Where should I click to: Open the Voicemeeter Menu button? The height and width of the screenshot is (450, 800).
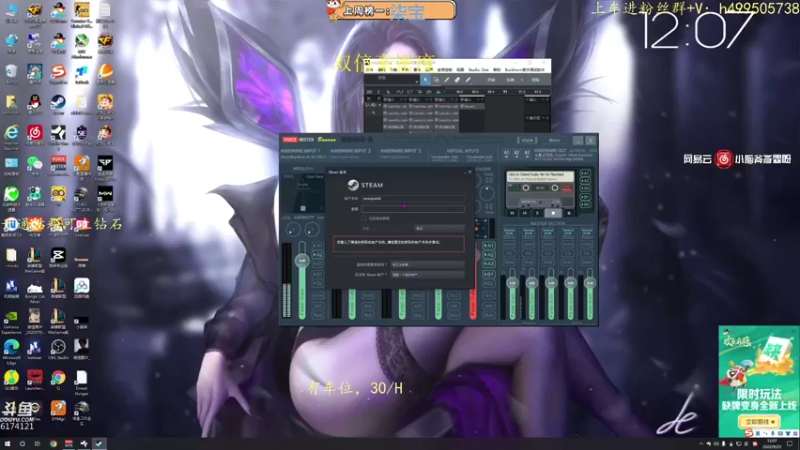555,140
